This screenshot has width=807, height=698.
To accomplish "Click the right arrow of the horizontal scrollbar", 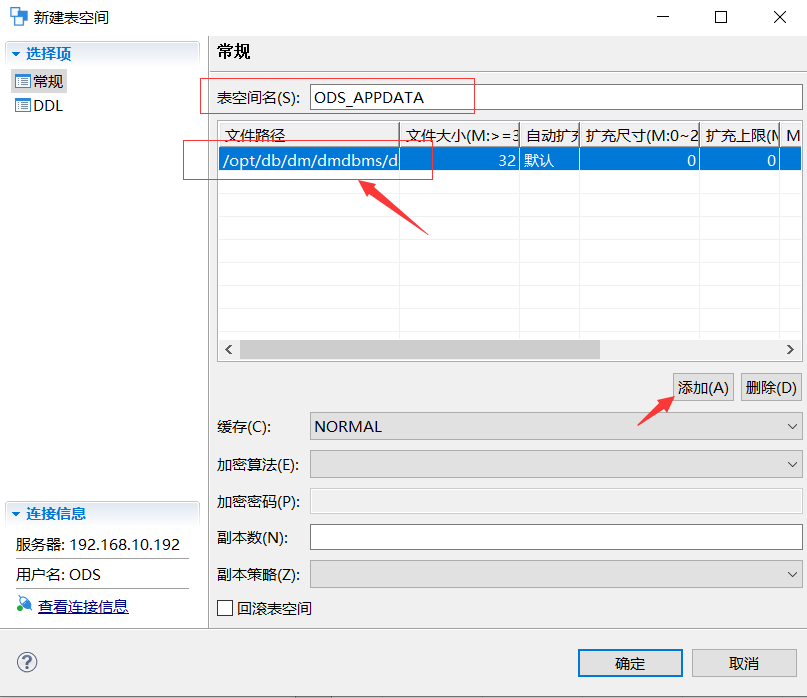I will tap(791, 350).
